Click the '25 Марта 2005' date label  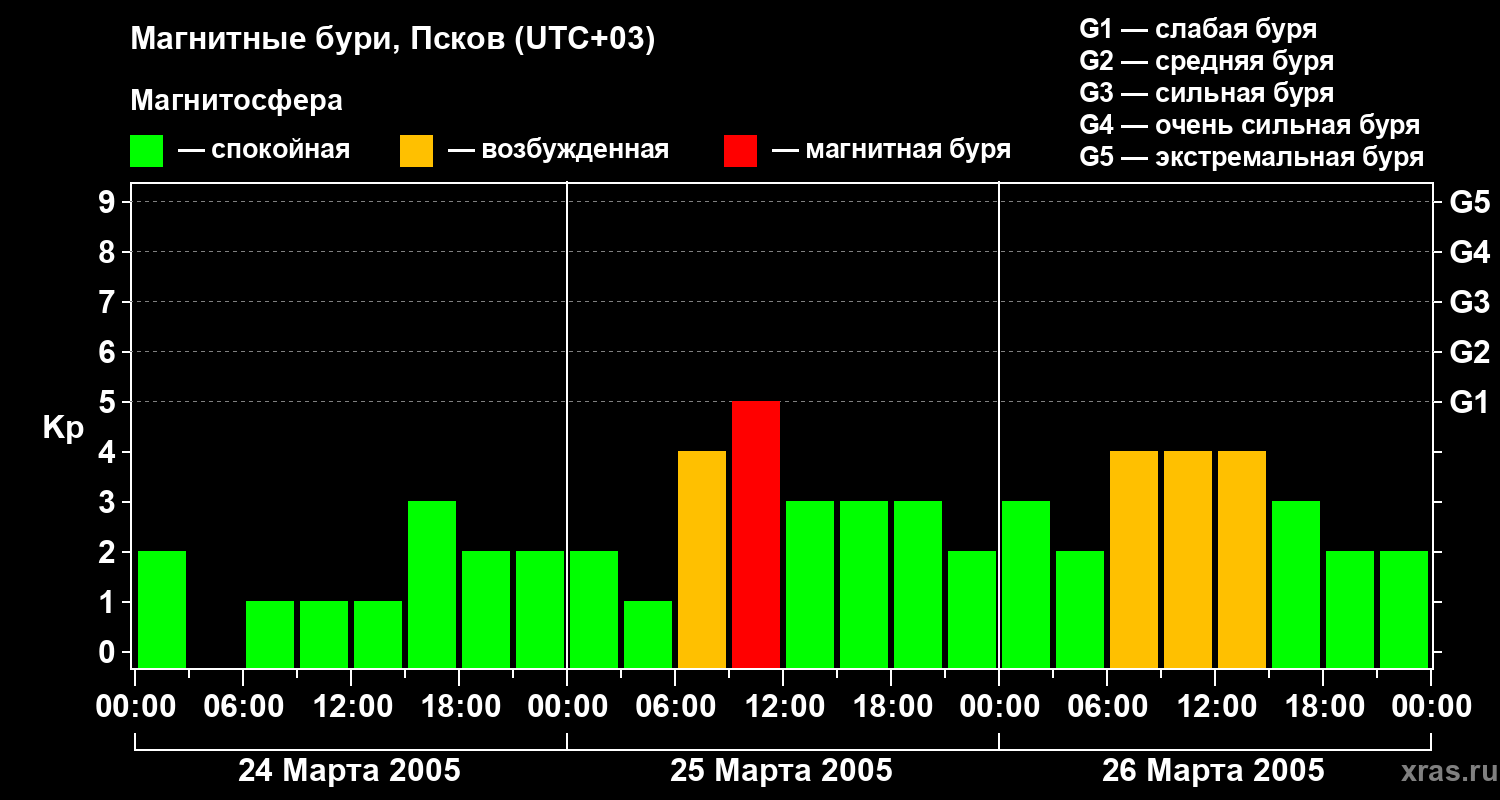(781, 770)
